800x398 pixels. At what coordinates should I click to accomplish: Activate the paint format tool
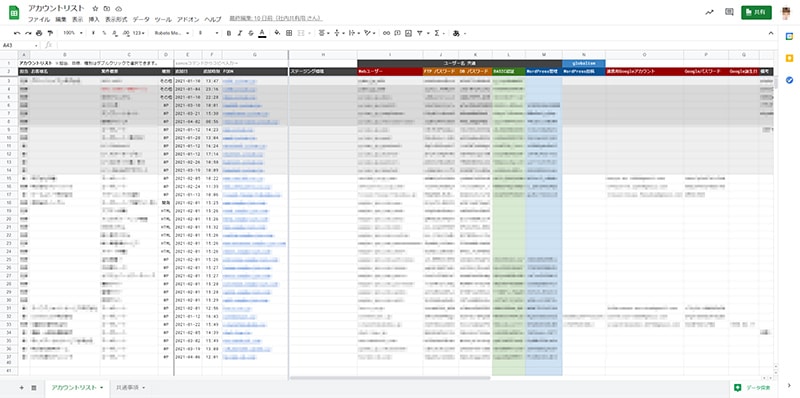pyautogui.click(x=50, y=33)
